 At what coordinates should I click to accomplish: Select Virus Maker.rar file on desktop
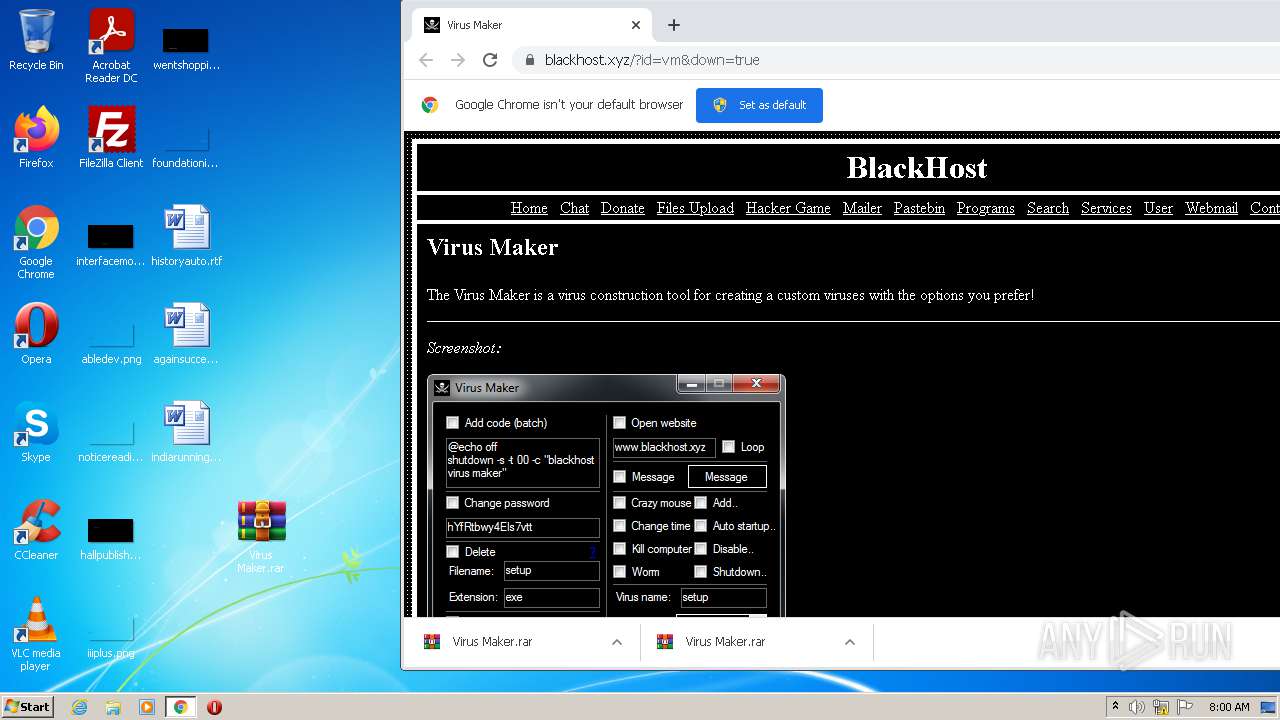(261, 536)
